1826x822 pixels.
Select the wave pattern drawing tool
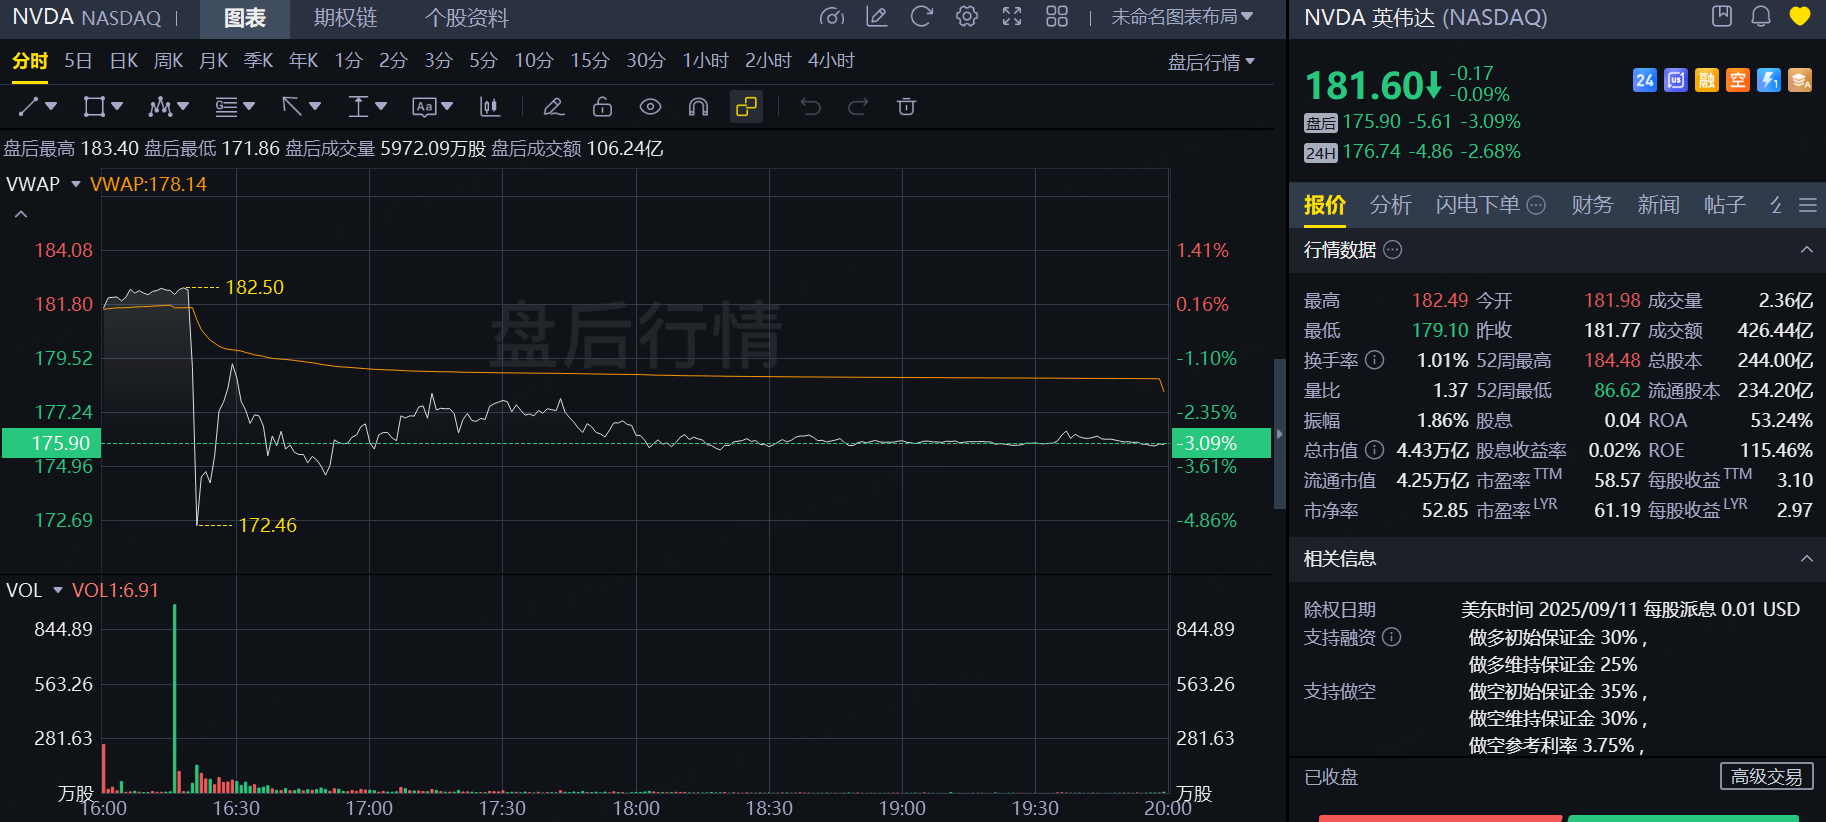pyautogui.click(x=160, y=106)
